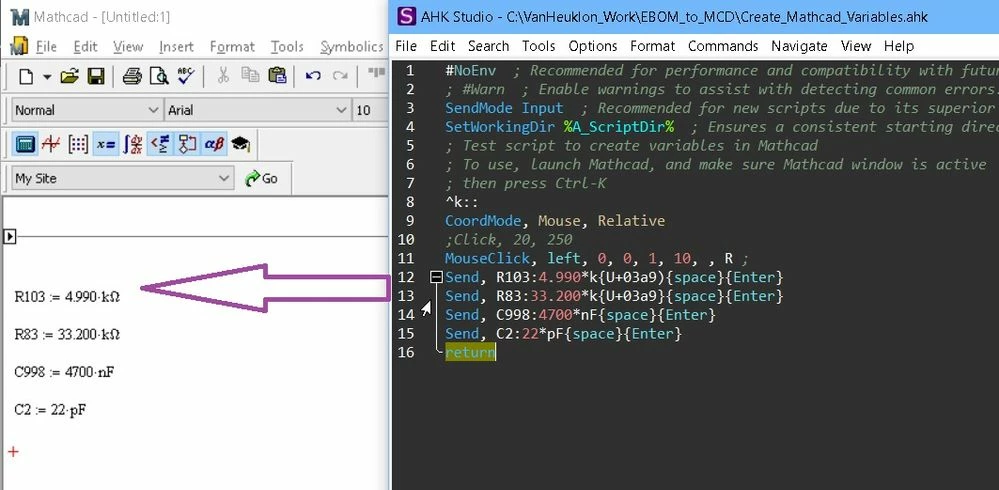Click the R103 := 4.990·kΩ equation
999x490 pixels.
(x=67, y=297)
